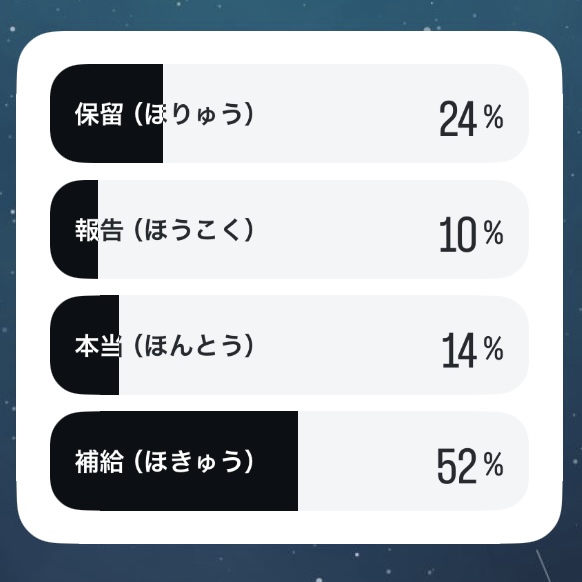Click the light unfilled area of the 報告 bar
The width and height of the screenshot is (582, 582).
click(x=313, y=229)
